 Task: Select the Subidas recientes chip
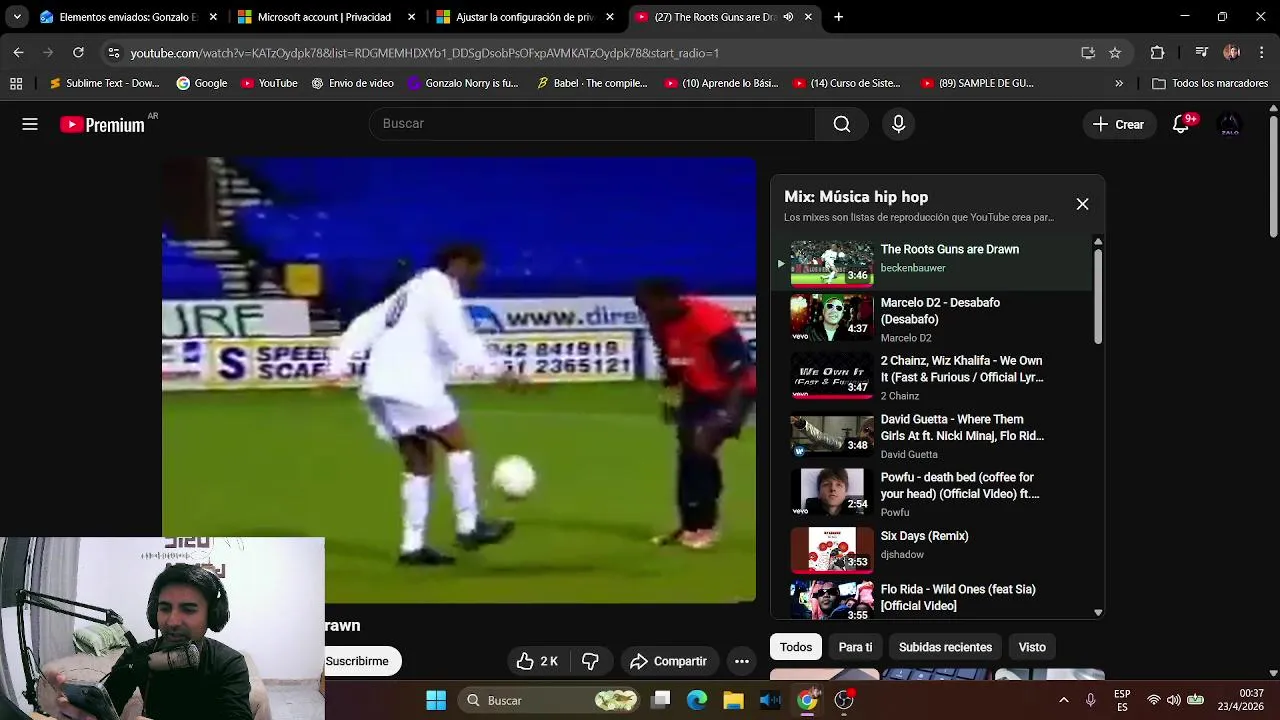945,647
